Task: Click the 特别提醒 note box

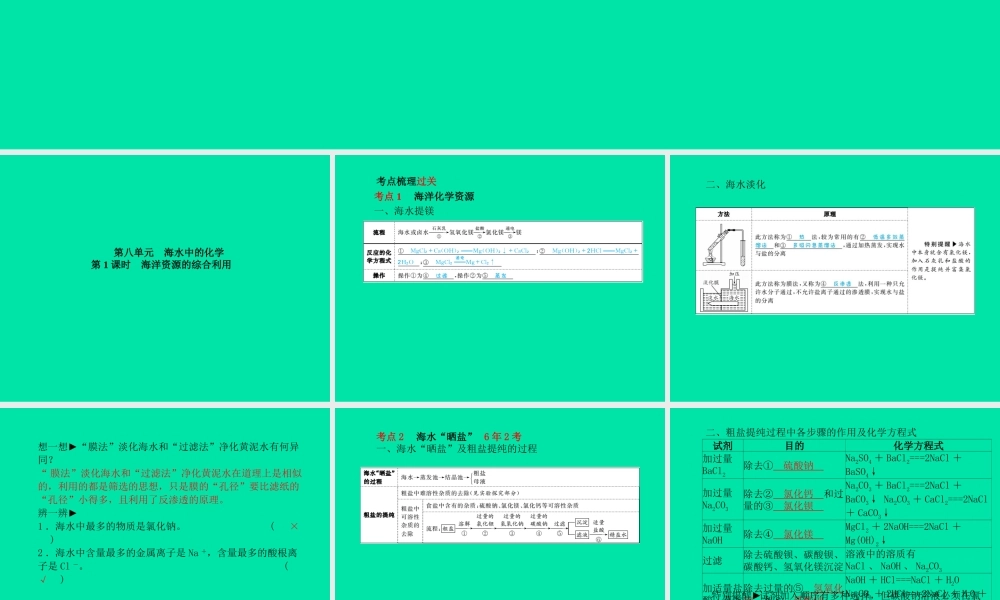Action: tap(941, 261)
